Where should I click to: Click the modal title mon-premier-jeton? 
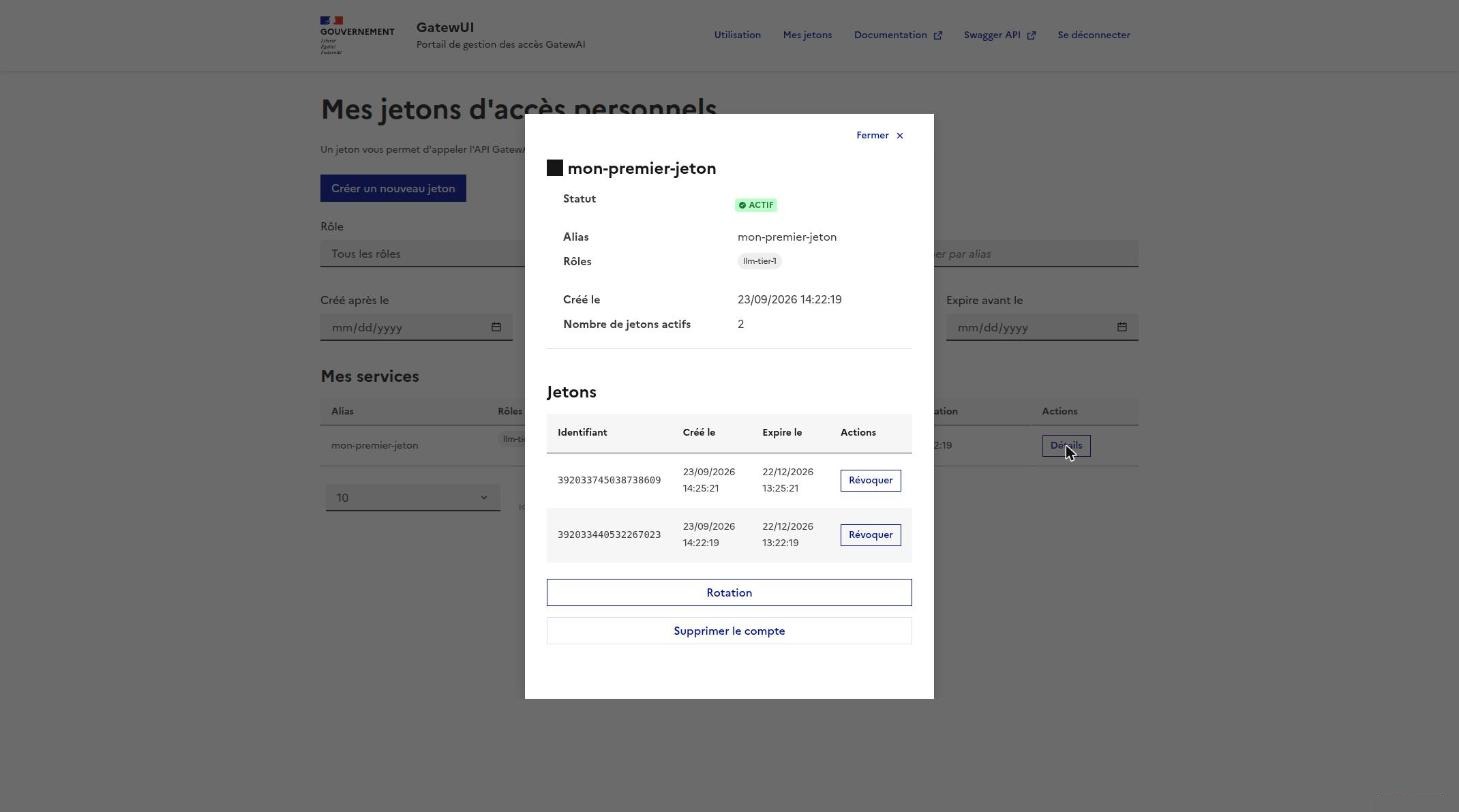tap(642, 168)
